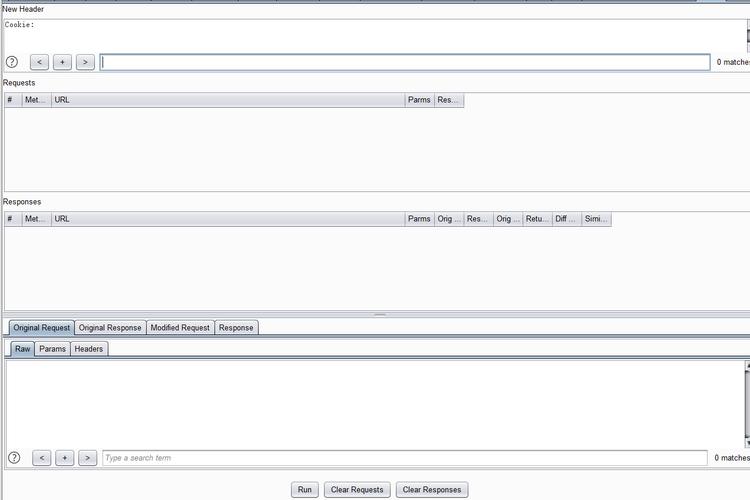Image resolution: width=750 pixels, height=500 pixels.
Task: Click the next match arrow in the bottom search bar
Action: point(87,458)
